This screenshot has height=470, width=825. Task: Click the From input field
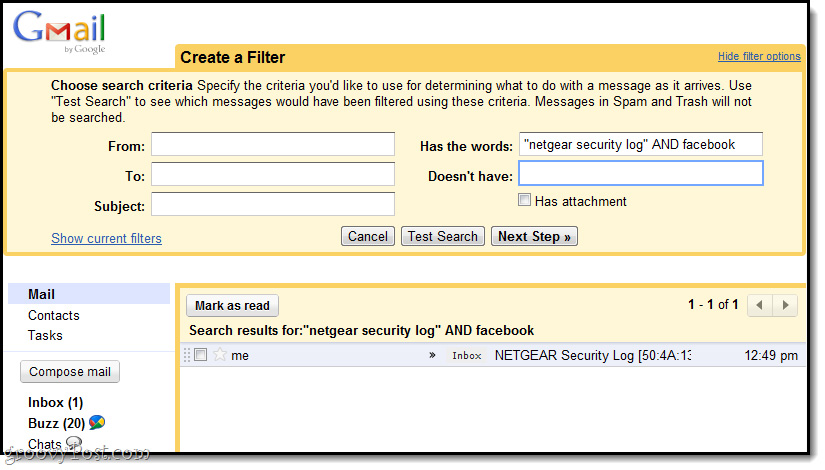point(273,144)
